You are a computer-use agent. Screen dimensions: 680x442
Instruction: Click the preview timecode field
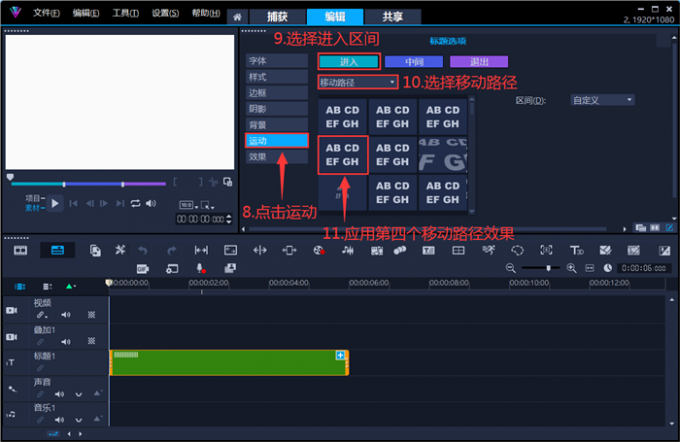(x=204, y=219)
